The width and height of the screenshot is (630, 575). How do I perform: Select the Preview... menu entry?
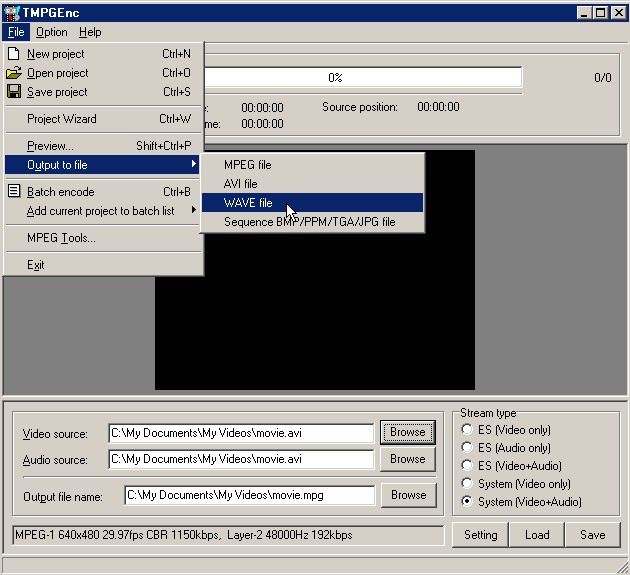click(102, 146)
